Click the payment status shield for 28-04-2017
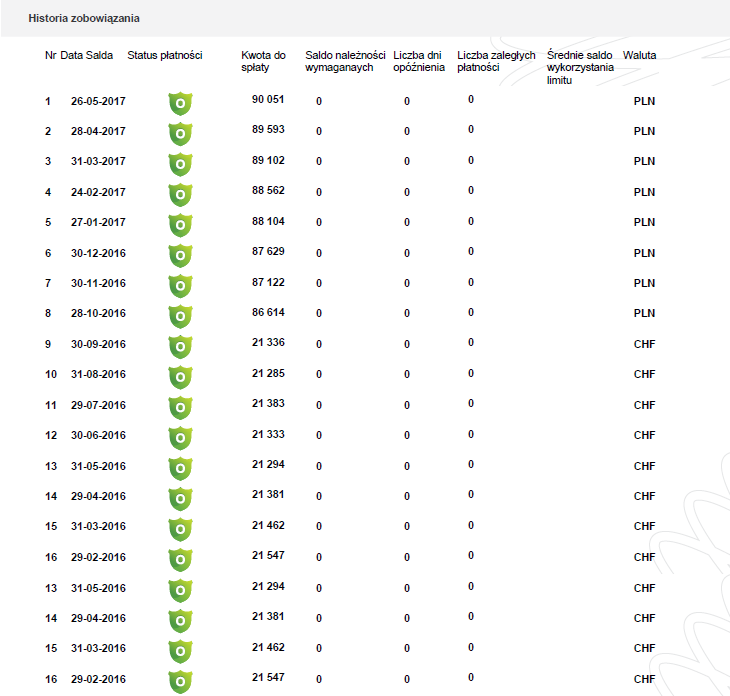Viewport: 730px width, 696px height. point(180,134)
